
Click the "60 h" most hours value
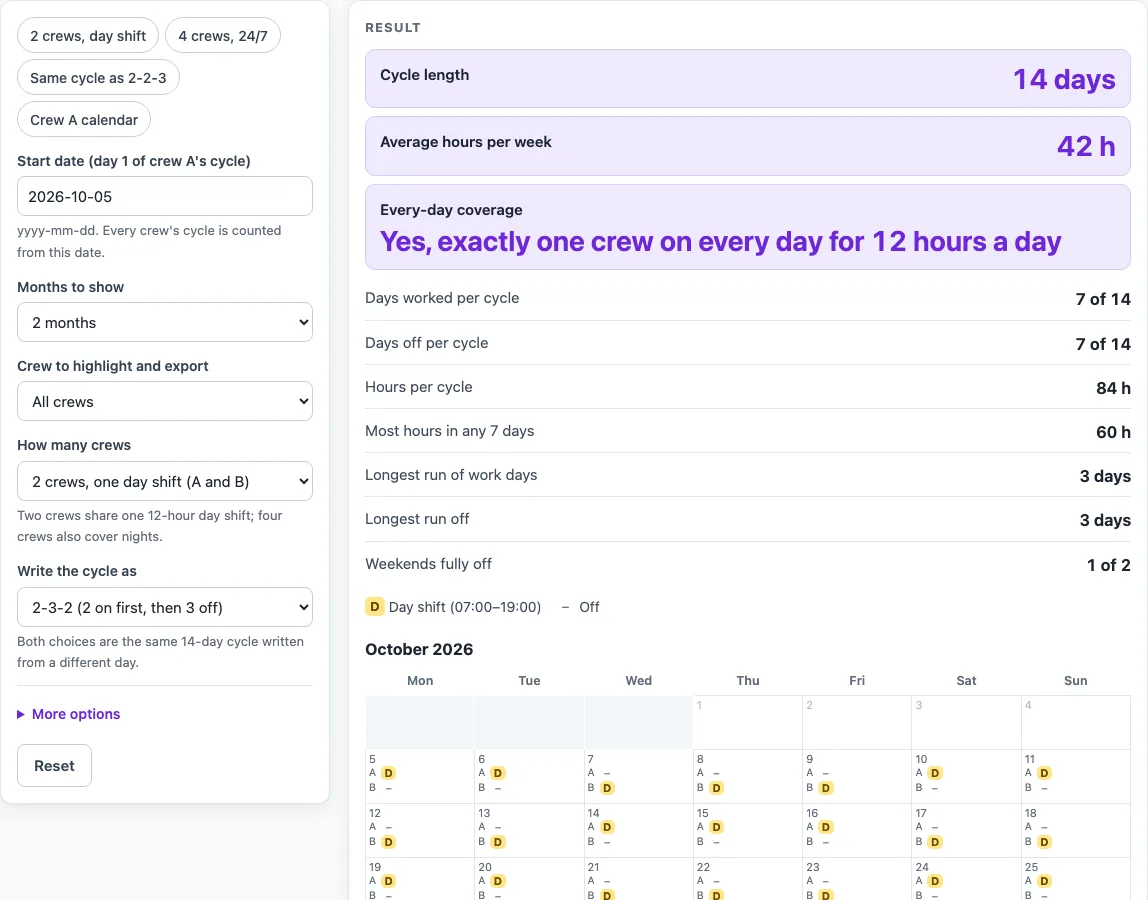coord(1113,432)
